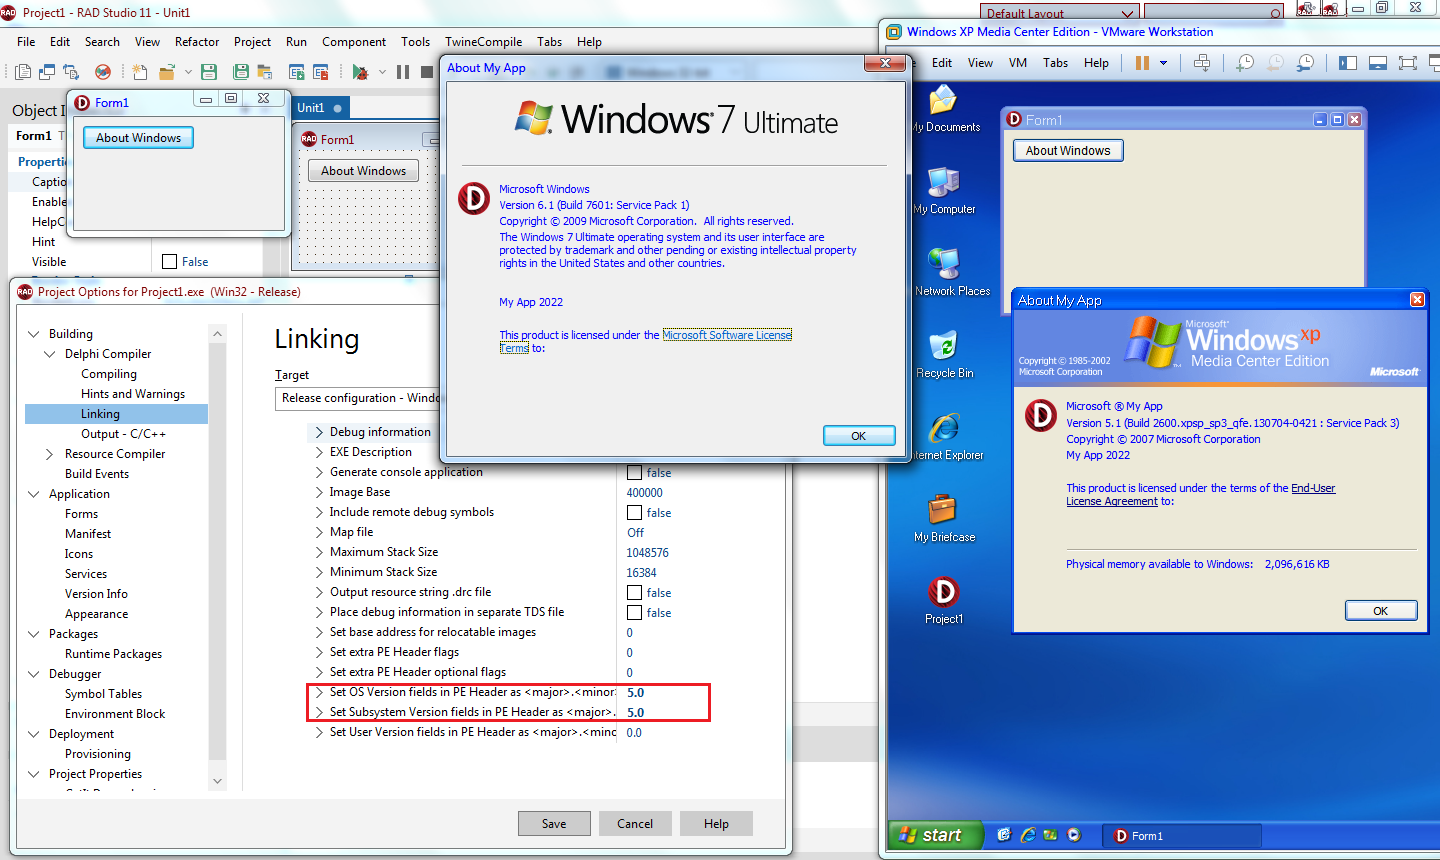
Task: Click Add File to Project icon
Action: click(297, 72)
